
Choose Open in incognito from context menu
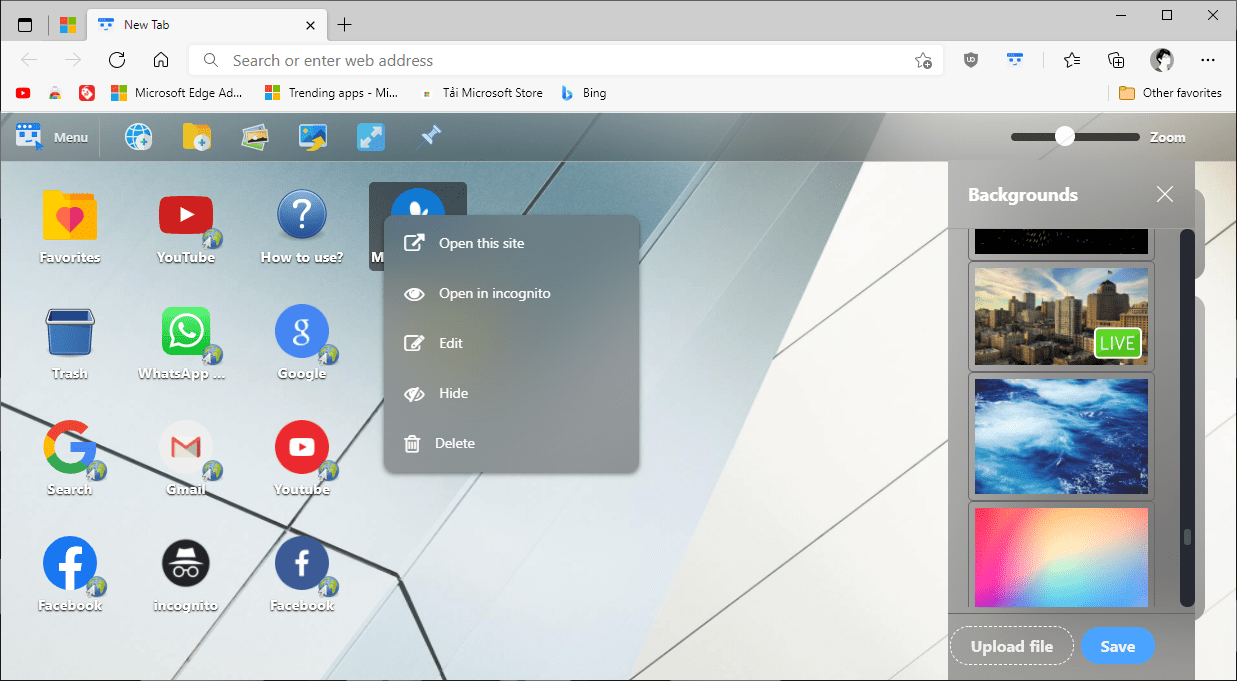tap(494, 293)
